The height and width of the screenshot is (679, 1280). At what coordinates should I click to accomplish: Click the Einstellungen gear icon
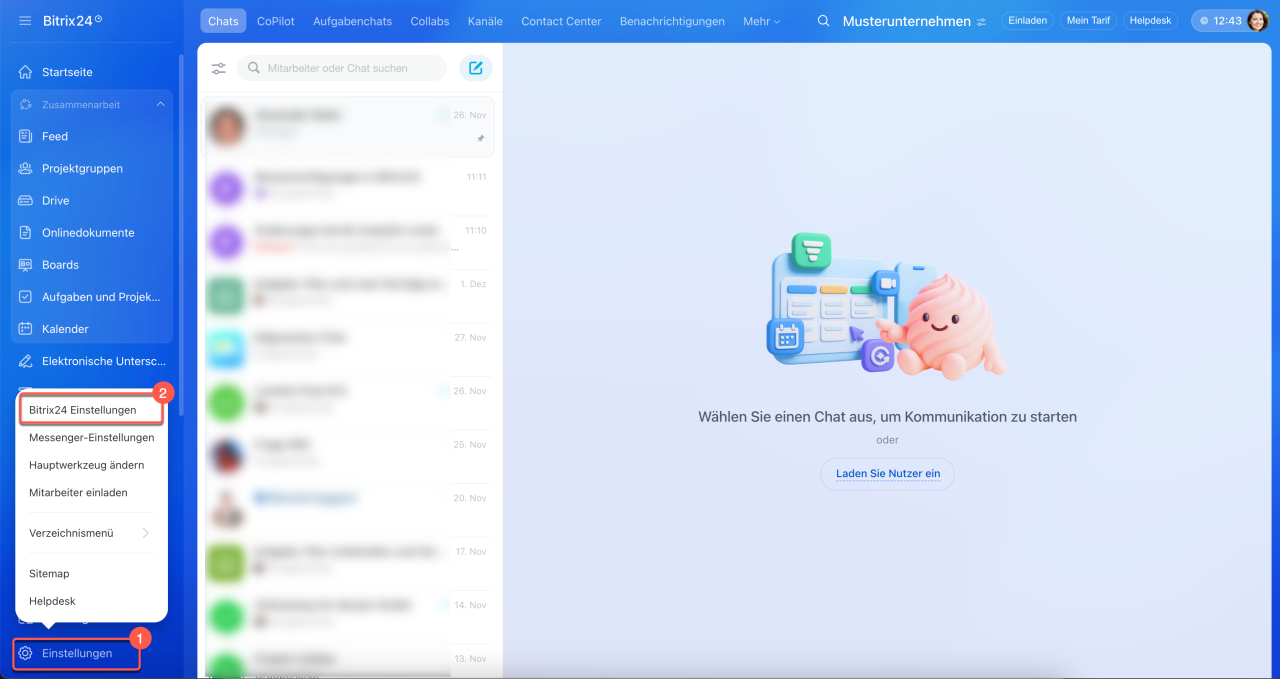[x=26, y=653]
